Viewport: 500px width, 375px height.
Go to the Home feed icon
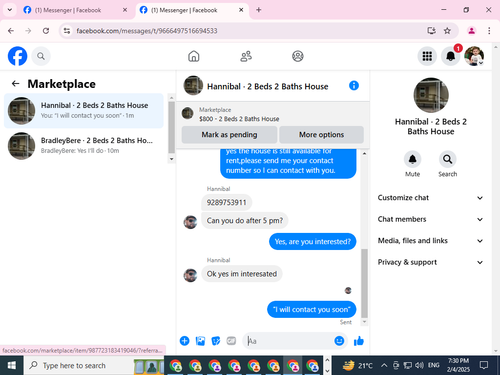pos(194,56)
